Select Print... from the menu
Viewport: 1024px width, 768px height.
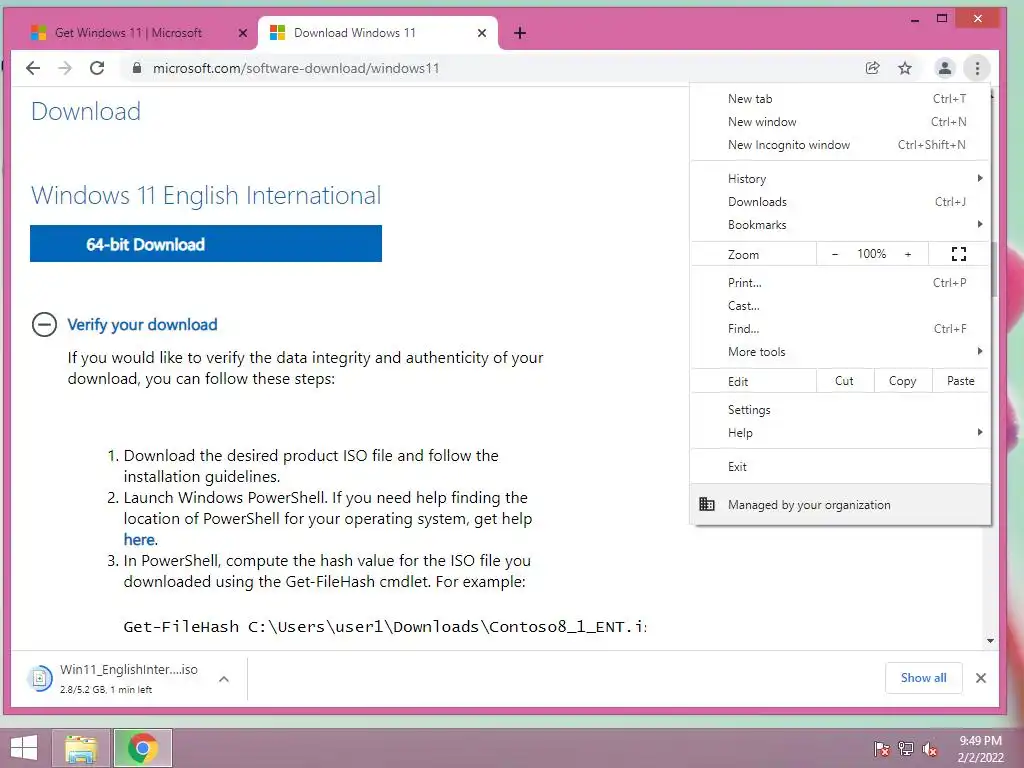(840, 283)
